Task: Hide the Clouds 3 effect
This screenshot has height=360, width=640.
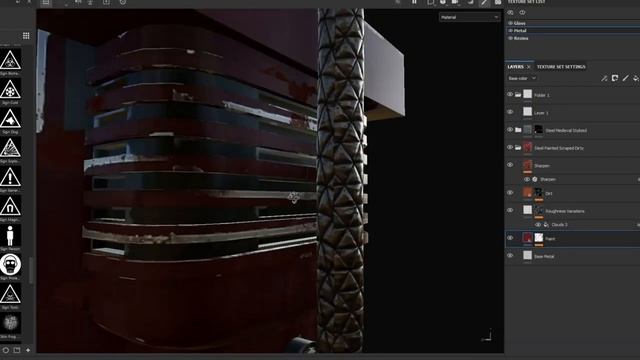Action: point(538,225)
